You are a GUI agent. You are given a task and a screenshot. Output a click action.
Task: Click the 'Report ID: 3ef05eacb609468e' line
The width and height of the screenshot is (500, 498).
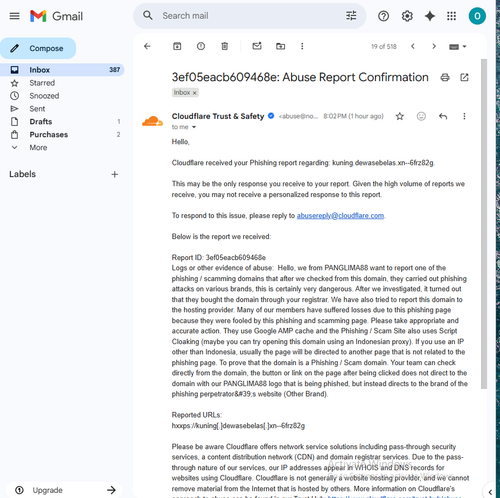click(x=219, y=257)
